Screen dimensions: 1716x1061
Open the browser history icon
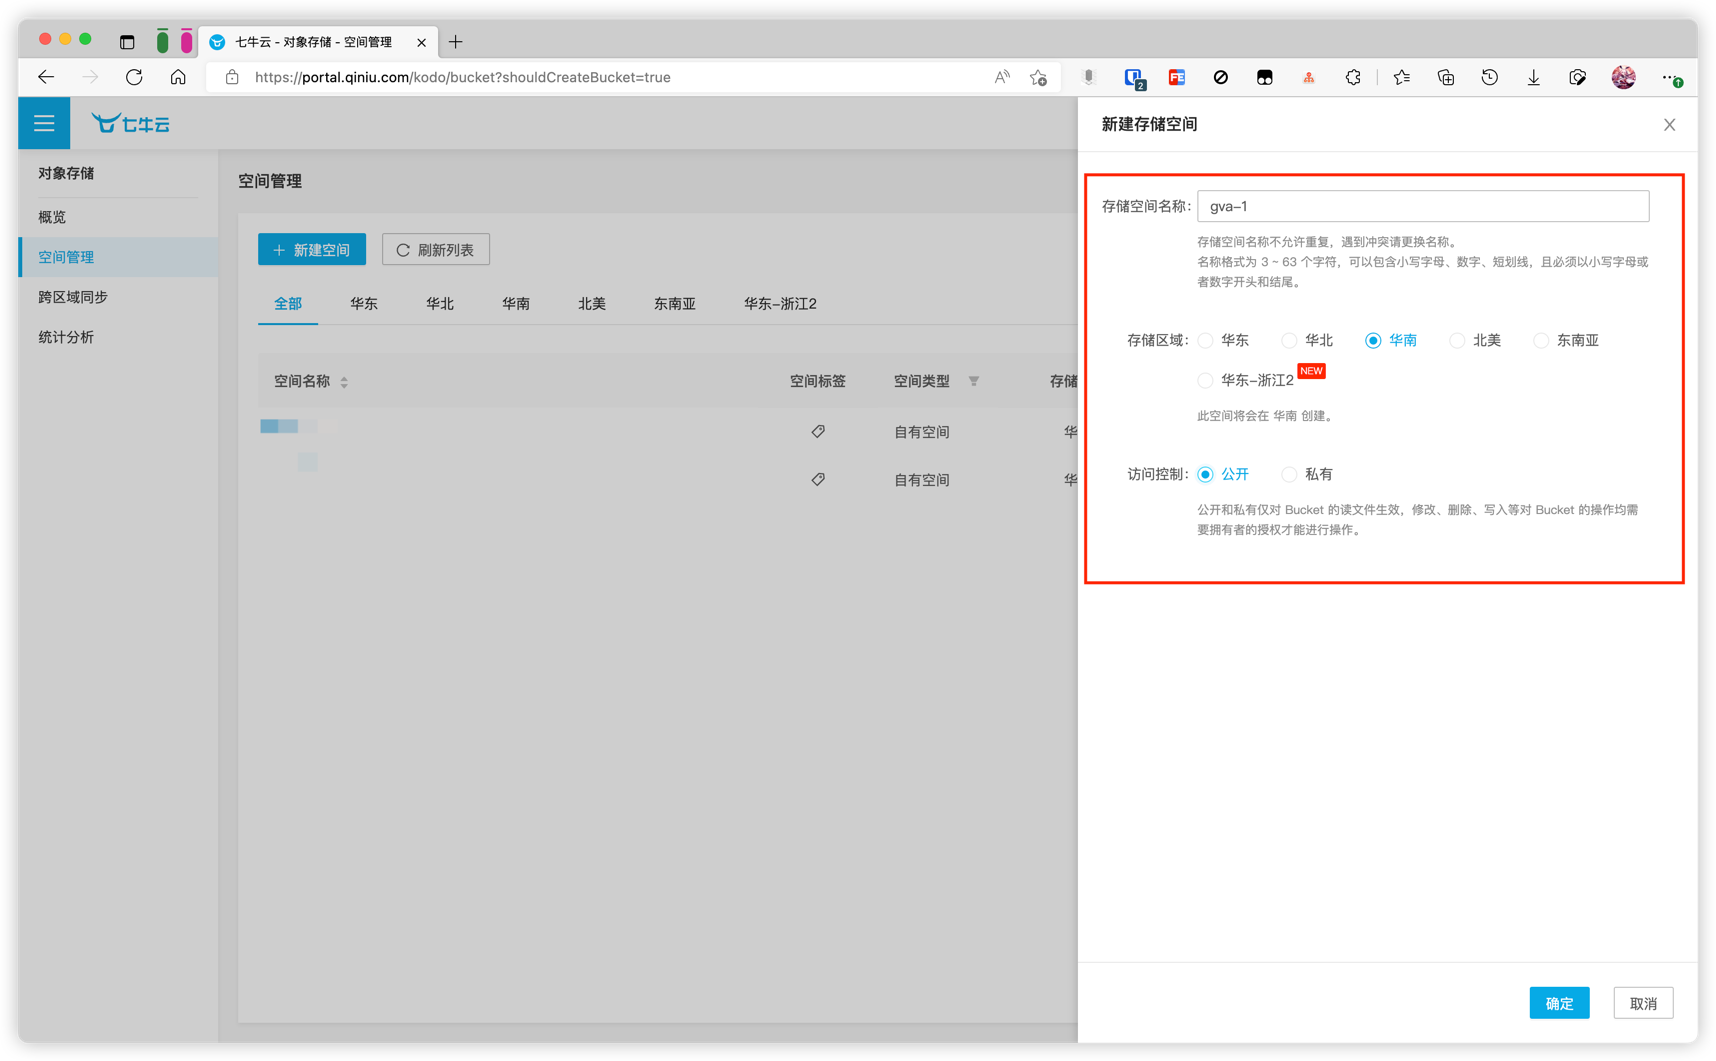coord(1489,77)
